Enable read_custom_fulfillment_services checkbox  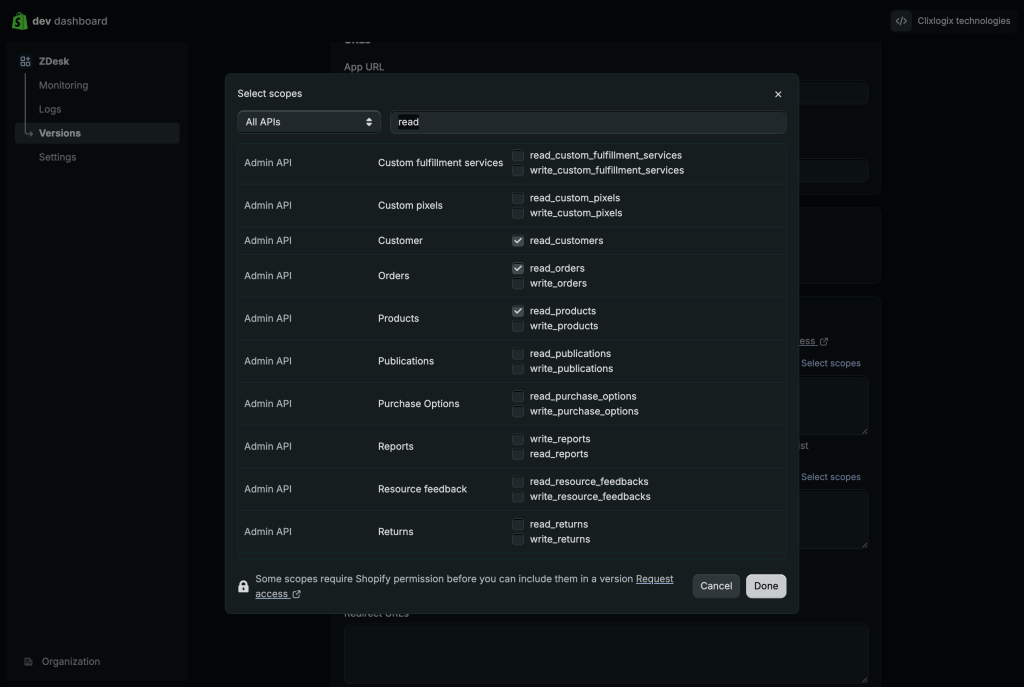tap(518, 155)
